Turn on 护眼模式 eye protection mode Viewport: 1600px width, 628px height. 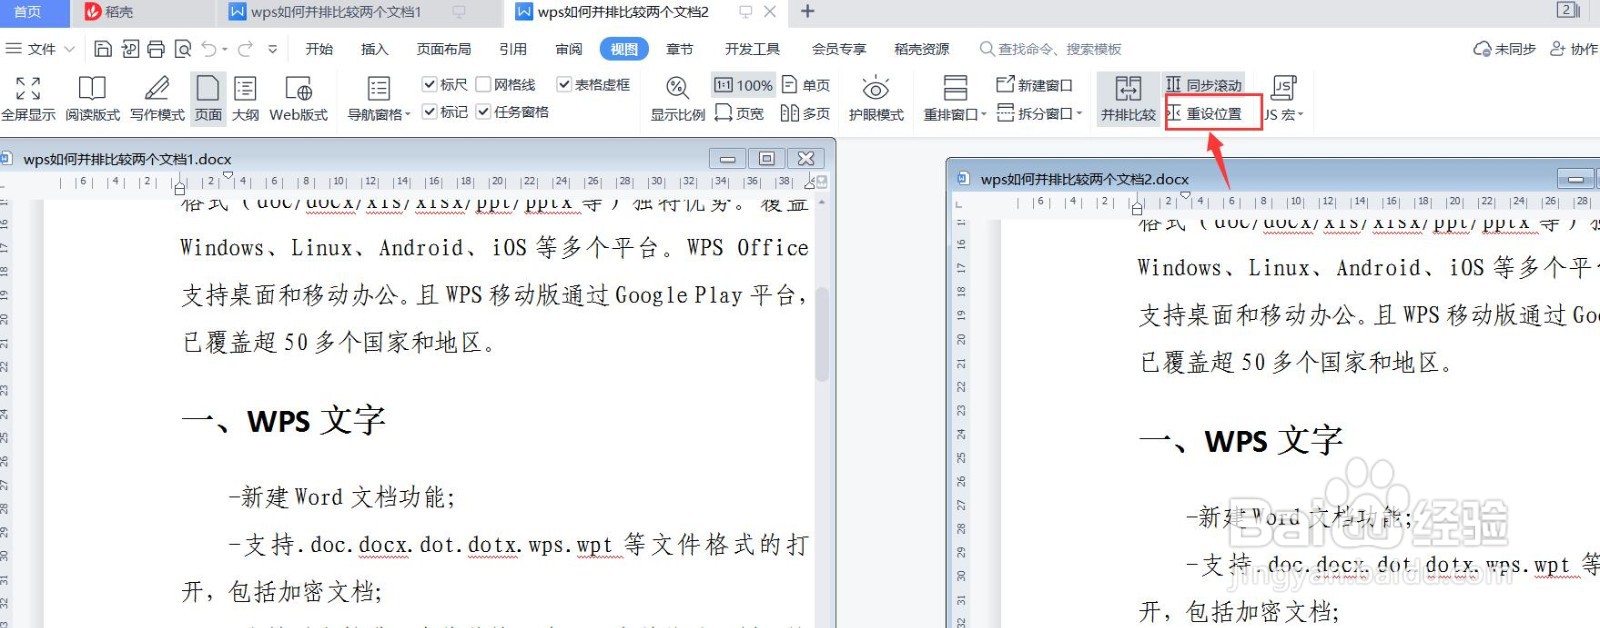tap(876, 98)
